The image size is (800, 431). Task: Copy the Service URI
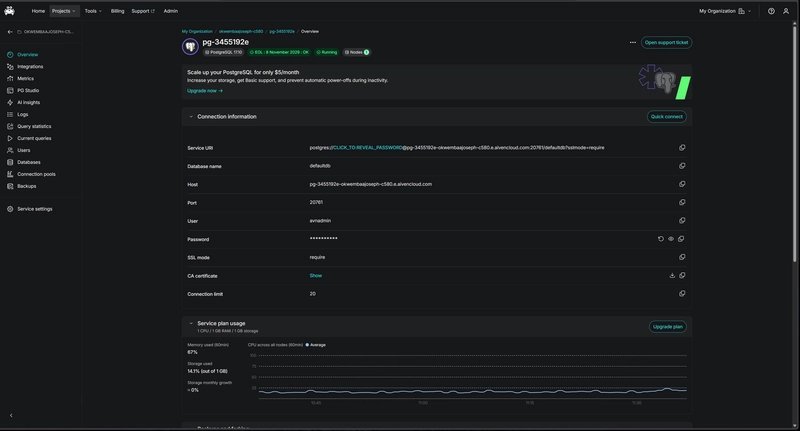click(x=682, y=148)
